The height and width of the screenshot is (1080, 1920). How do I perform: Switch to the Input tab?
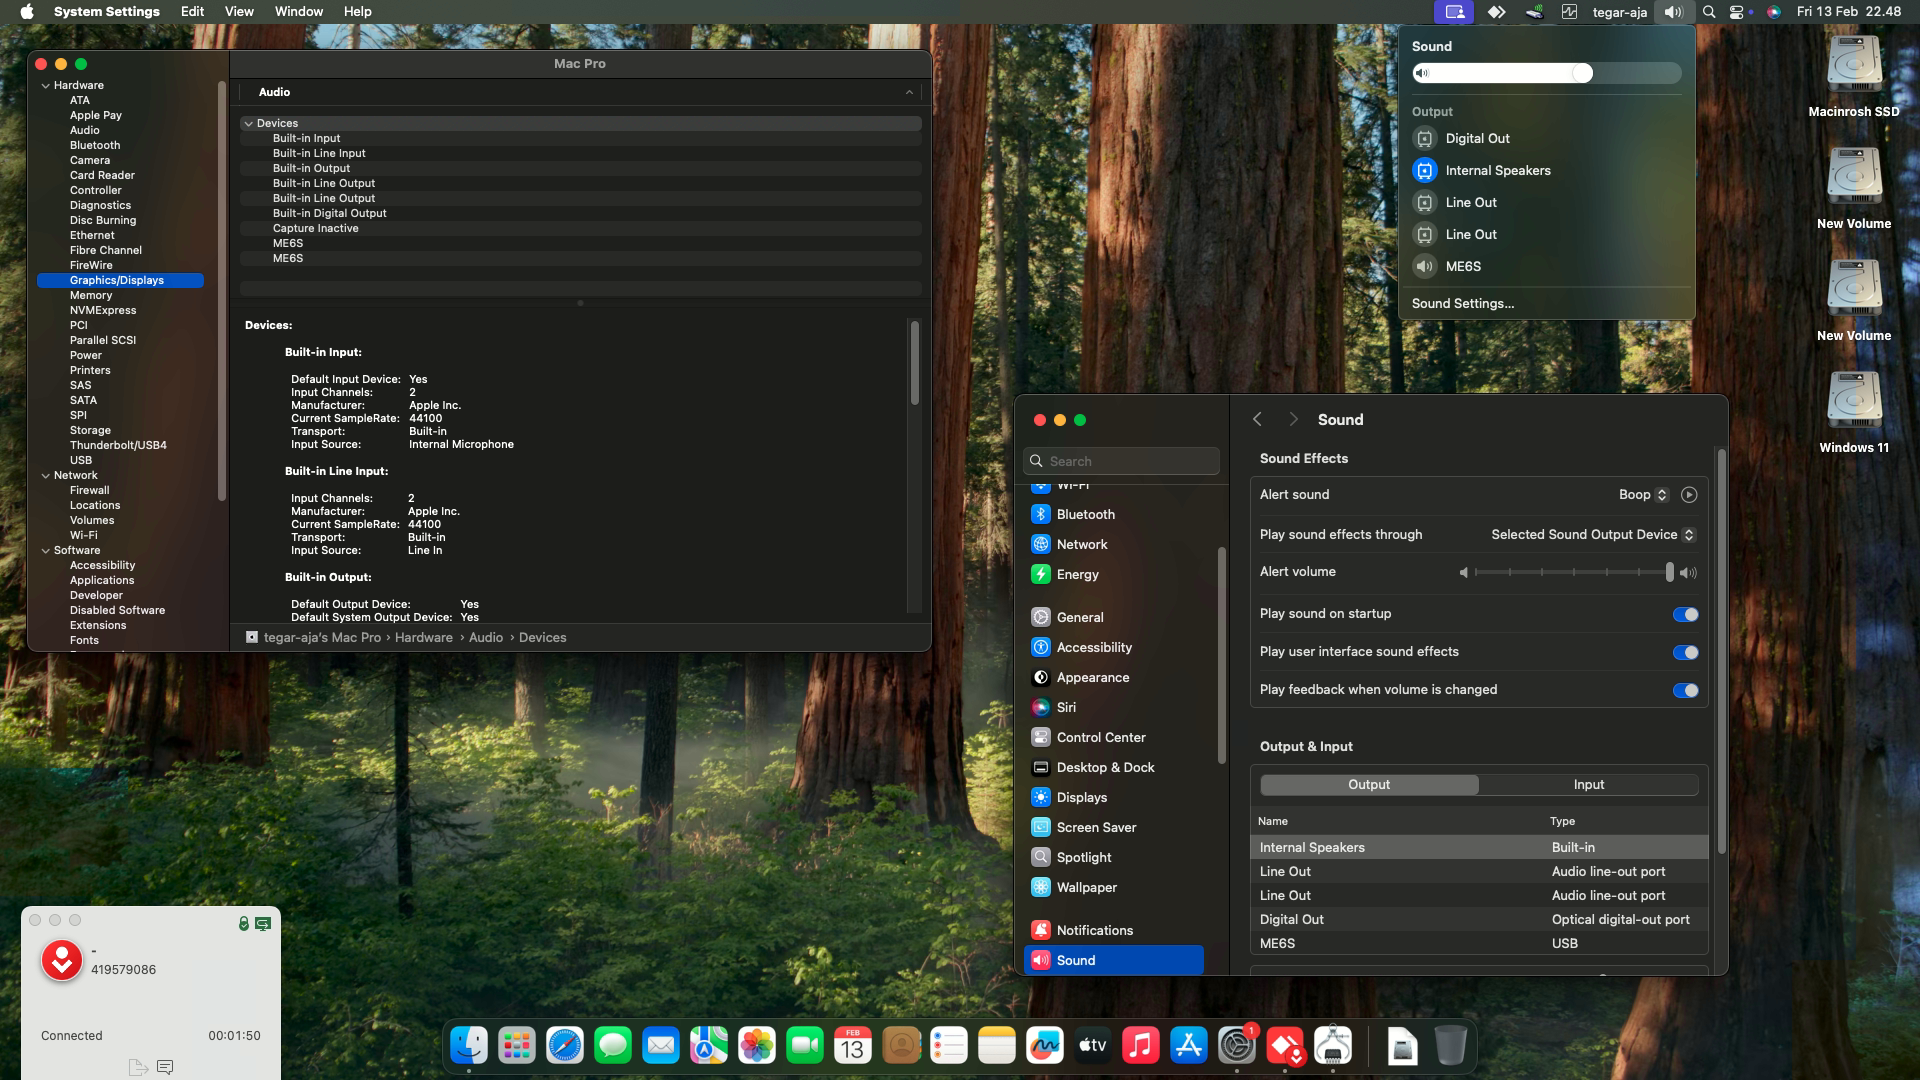tap(1588, 785)
